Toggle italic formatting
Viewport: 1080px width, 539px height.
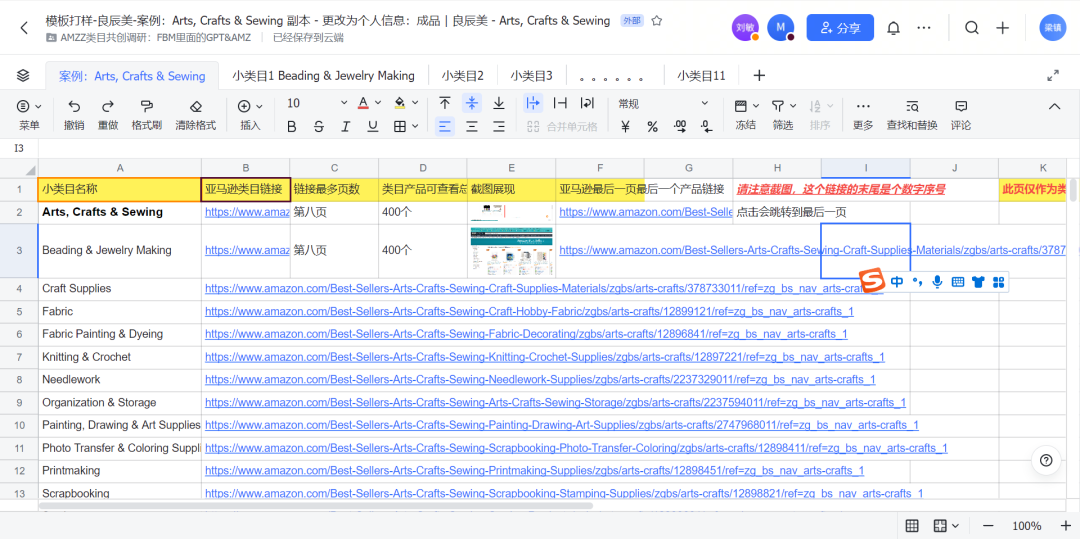coord(345,127)
